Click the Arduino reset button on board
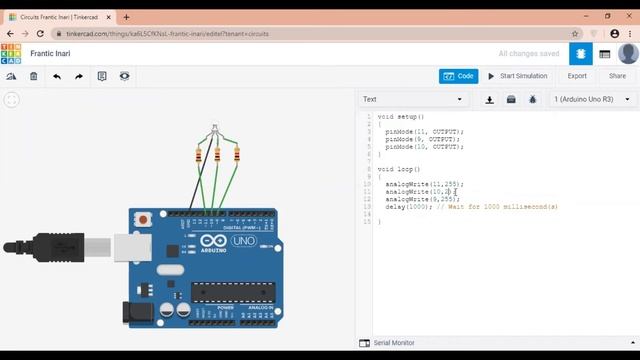640x360 pixels. pos(143,220)
